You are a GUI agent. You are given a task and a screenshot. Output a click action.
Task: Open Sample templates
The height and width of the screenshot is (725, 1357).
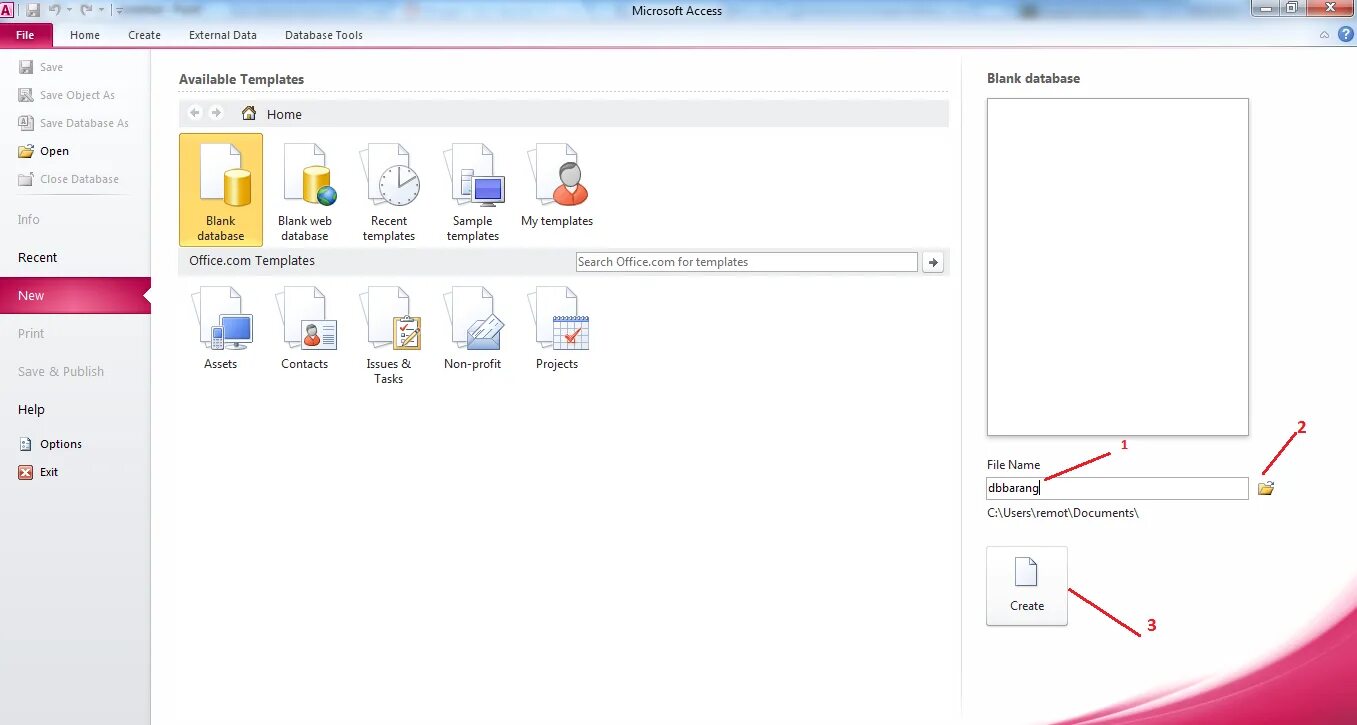point(473,192)
